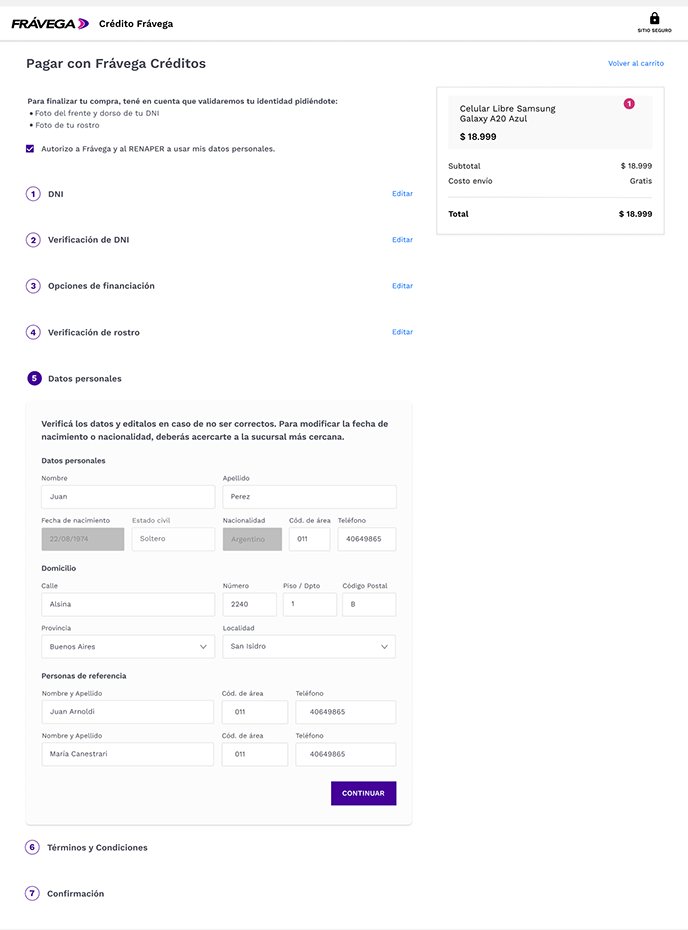This screenshot has height=930, width=688.
Task: Click the personal Cód. de área field
Action: tap(309, 539)
